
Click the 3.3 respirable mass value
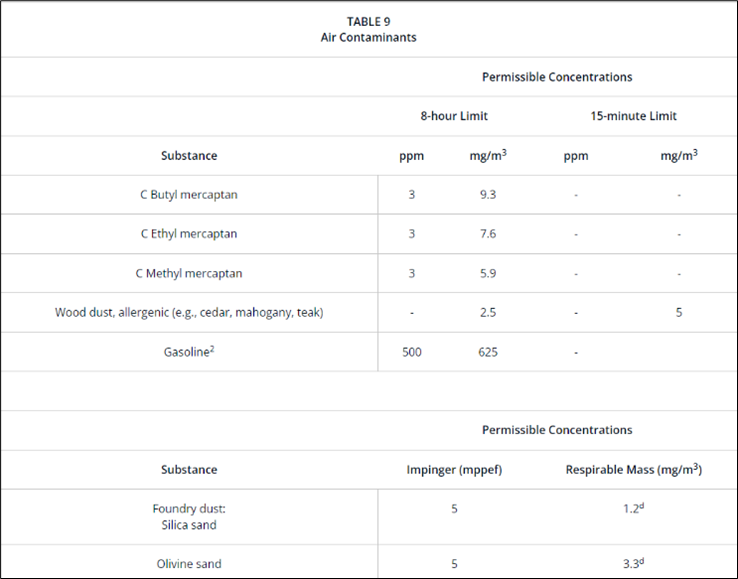pyautogui.click(x=634, y=563)
